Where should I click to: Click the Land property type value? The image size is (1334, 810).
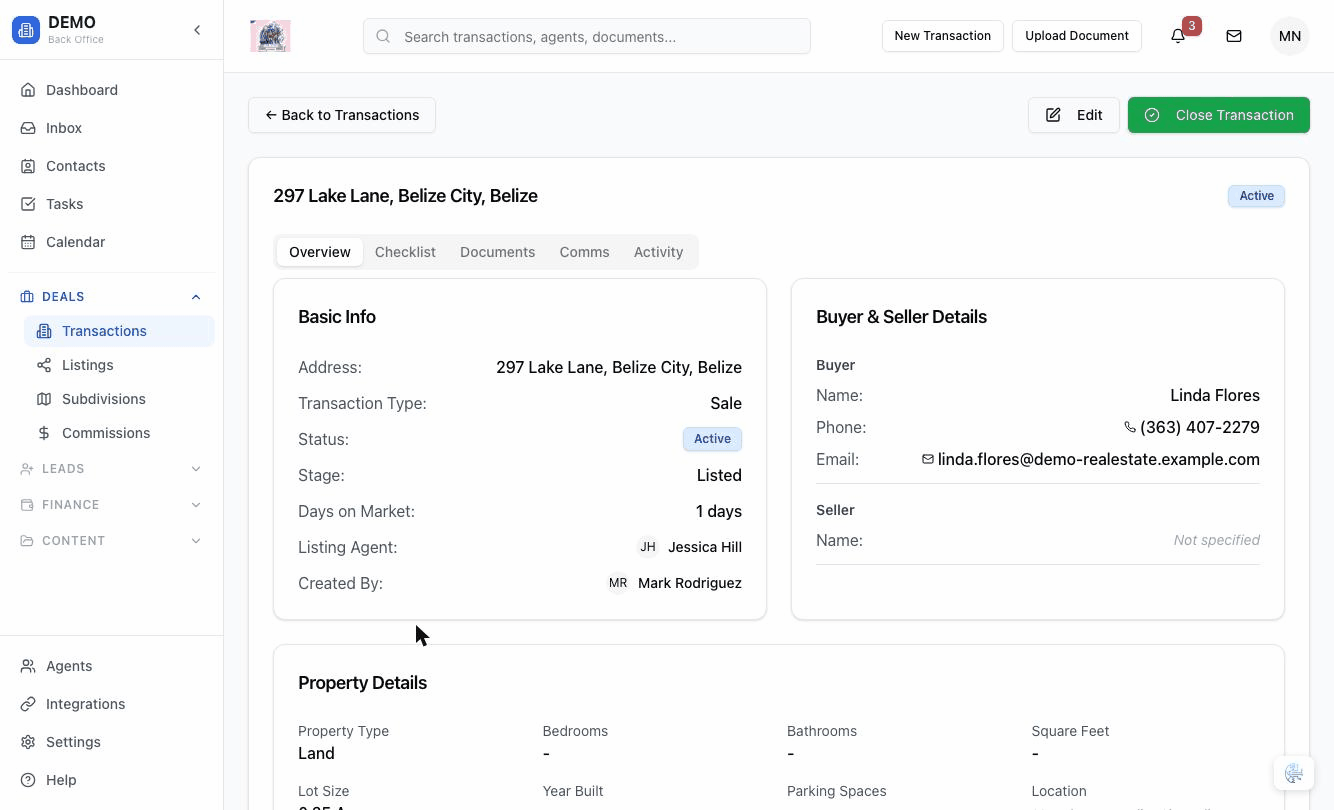316,753
